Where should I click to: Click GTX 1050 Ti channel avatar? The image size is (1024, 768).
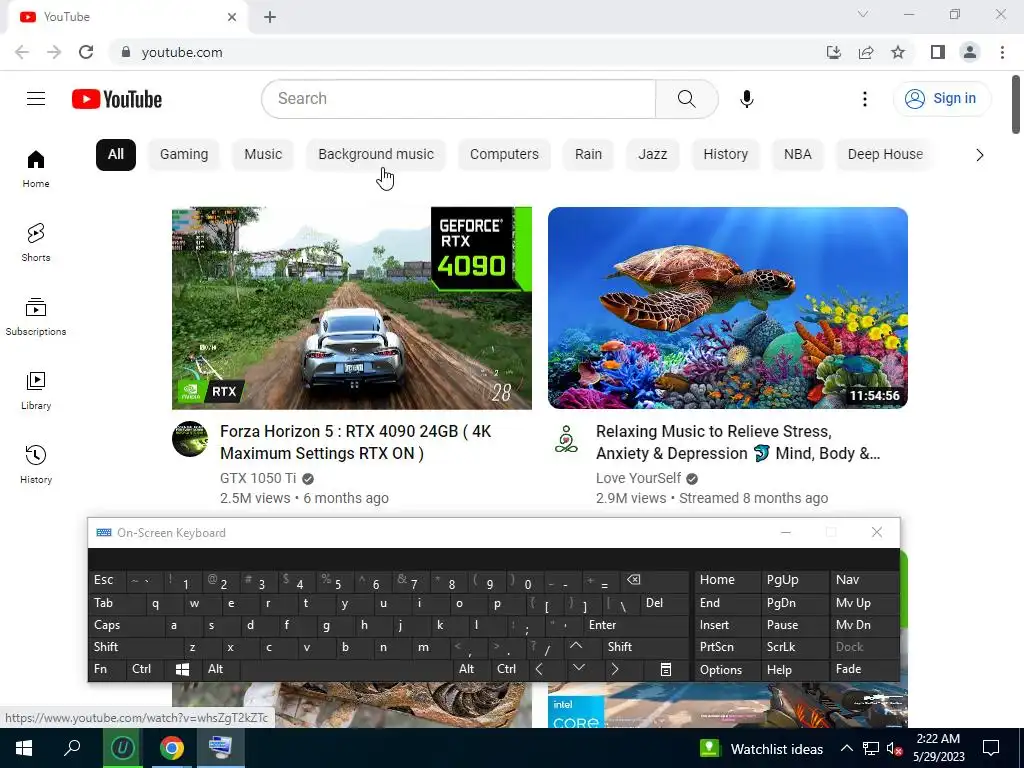click(190, 439)
